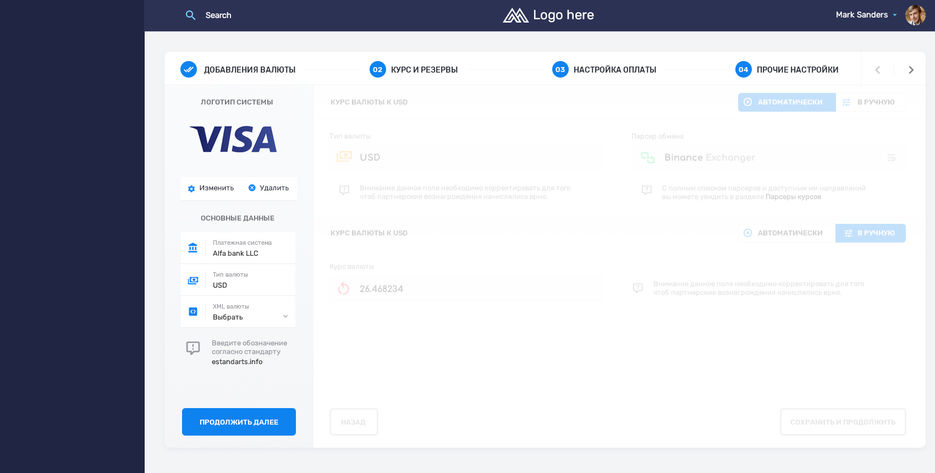Go to step 02 Курс и резервы
The width and height of the screenshot is (935, 473).
pos(414,70)
